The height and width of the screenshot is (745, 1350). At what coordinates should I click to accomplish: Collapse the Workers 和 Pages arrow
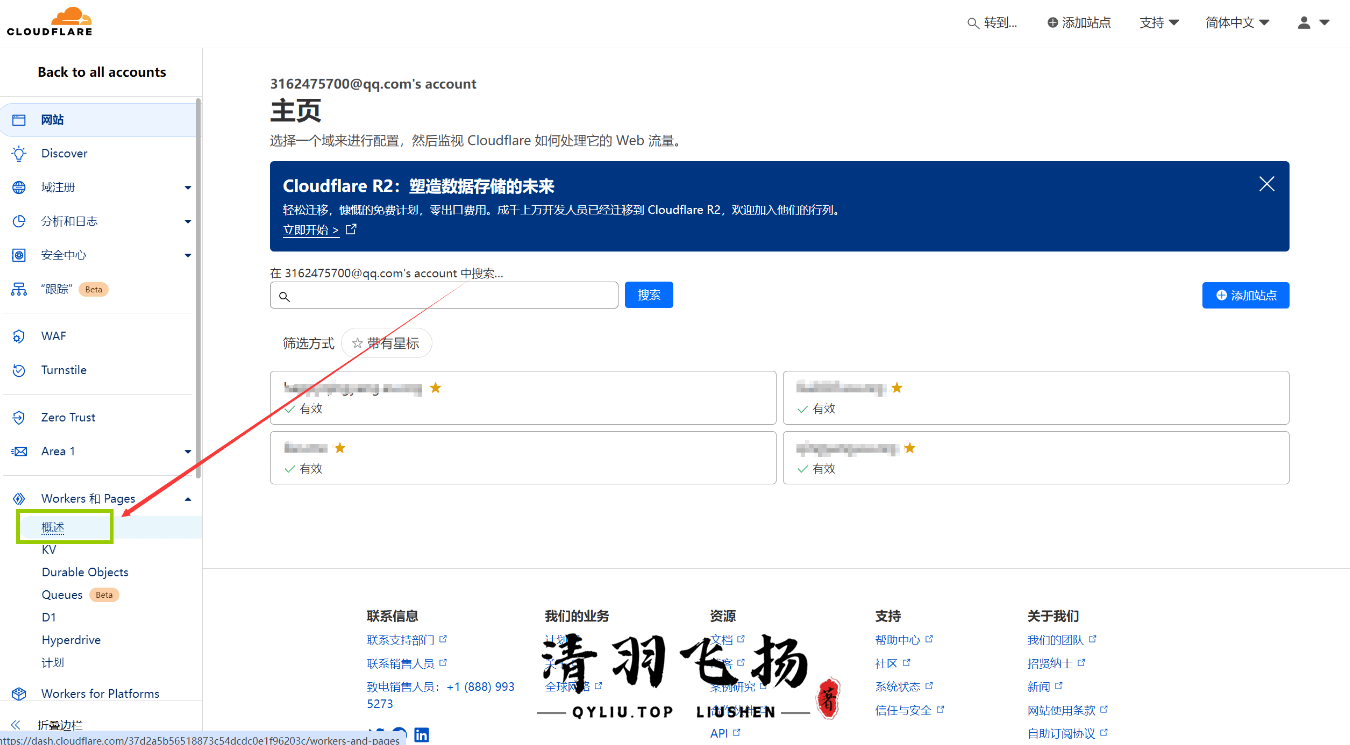click(x=188, y=499)
